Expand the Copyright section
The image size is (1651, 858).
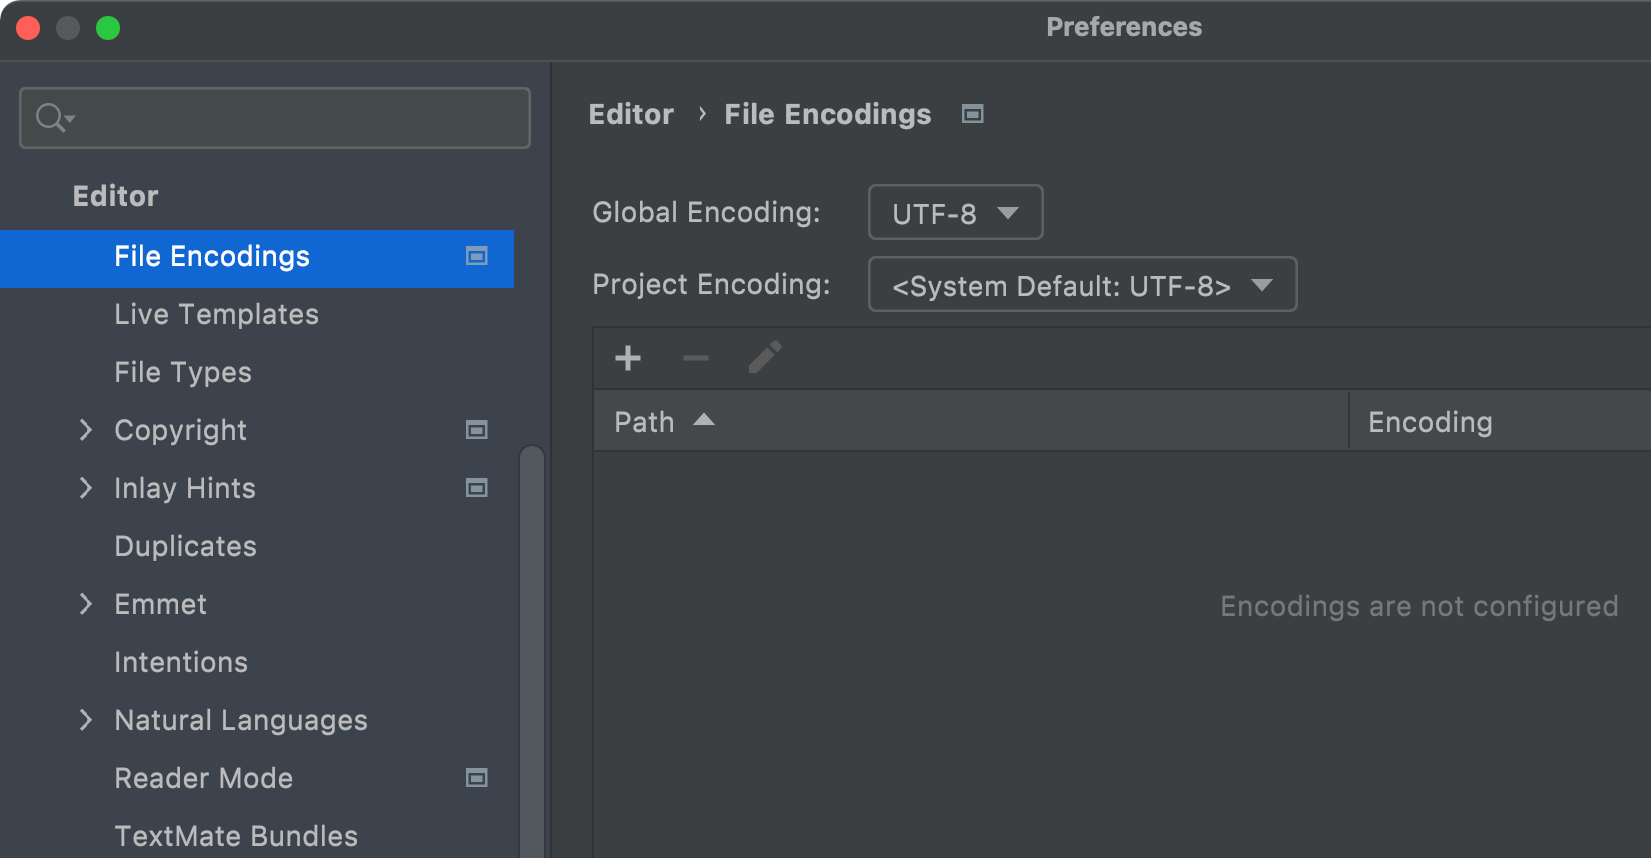pyautogui.click(x=86, y=430)
